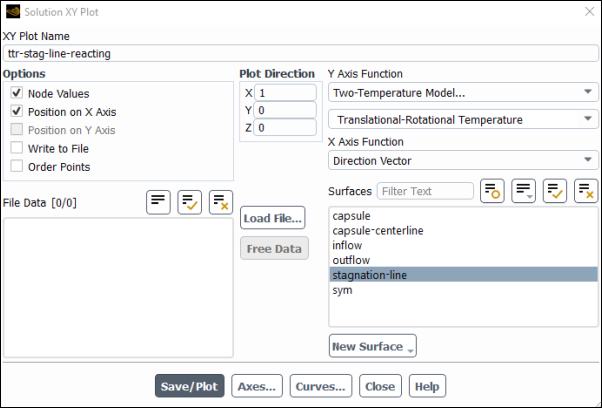Click the Fluent logo in title bar
The image size is (602, 408).
(x=11, y=11)
